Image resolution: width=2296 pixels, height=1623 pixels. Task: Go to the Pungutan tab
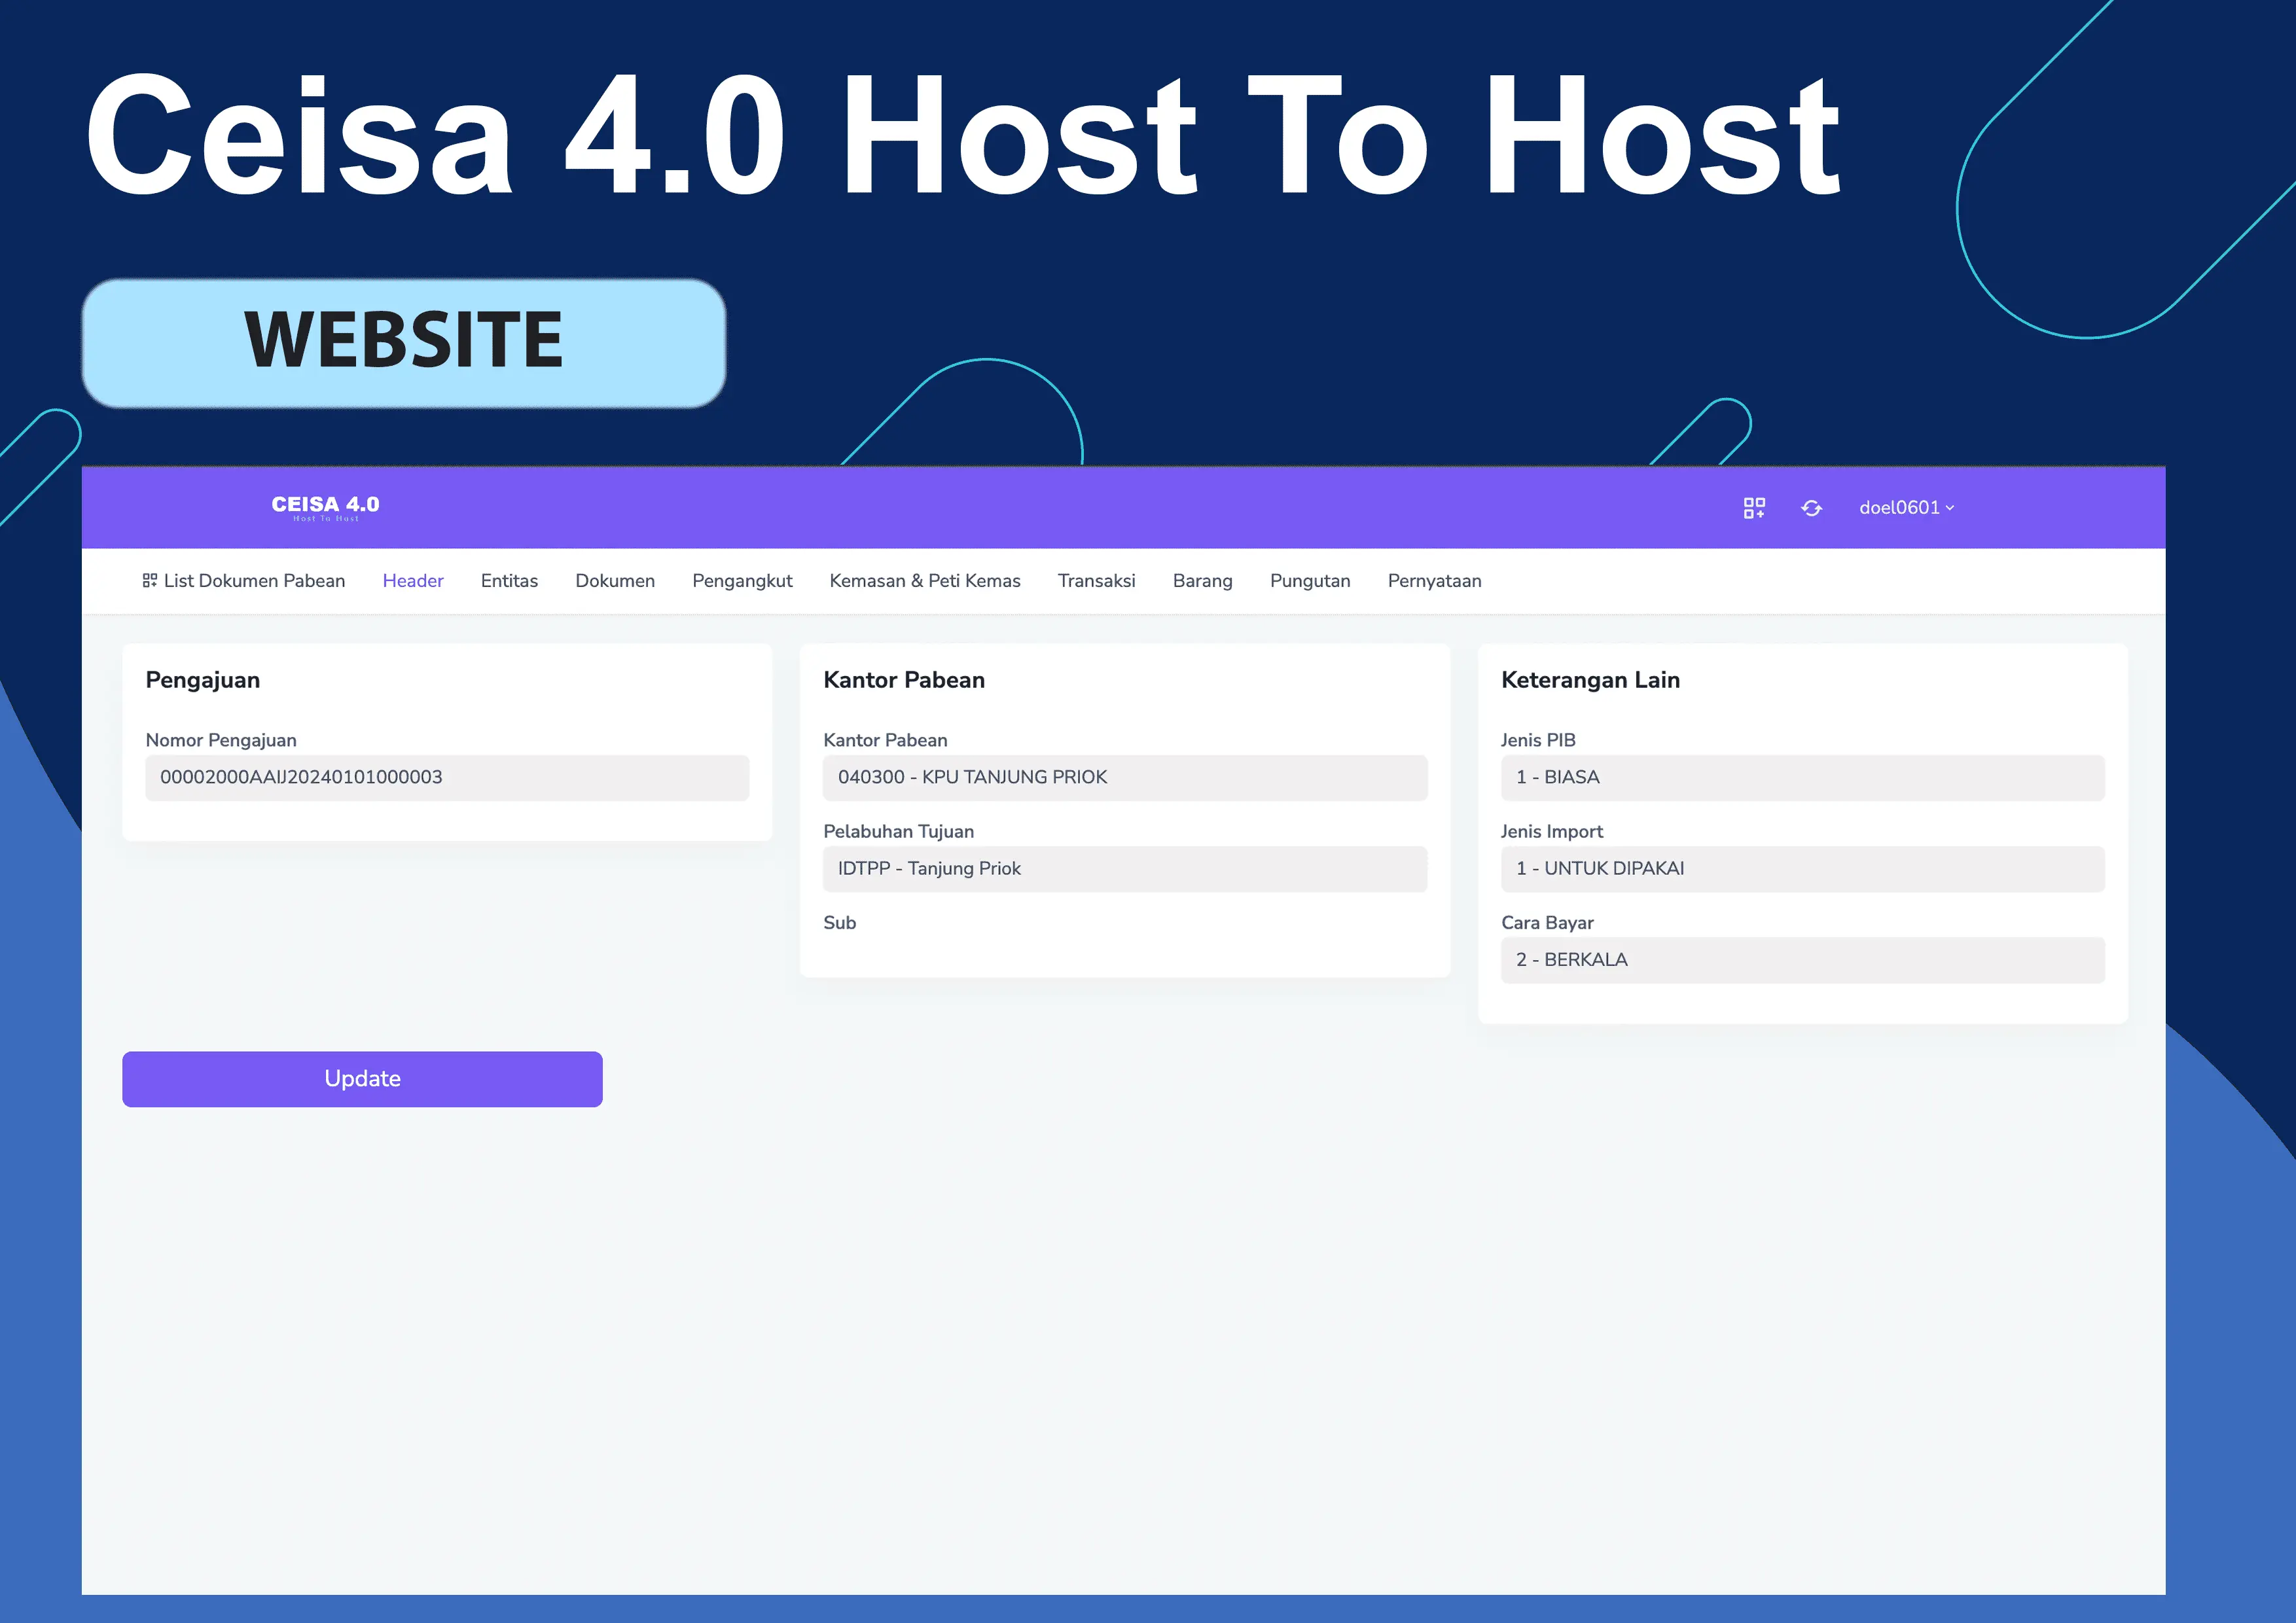point(1310,581)
